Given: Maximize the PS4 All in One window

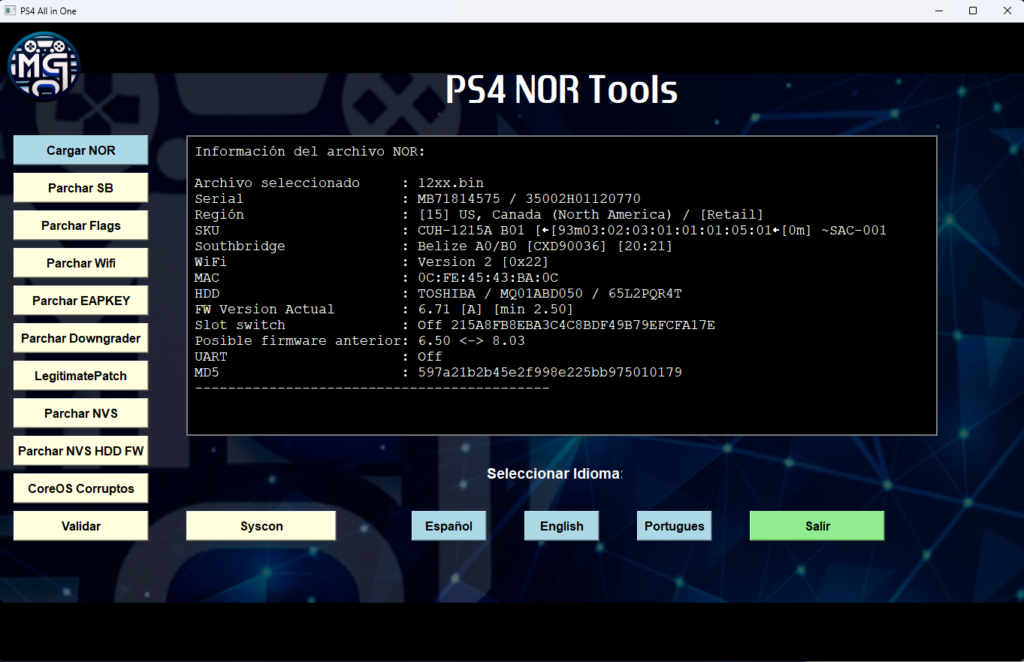Looking at the screenshot, I should click(972, 11).
